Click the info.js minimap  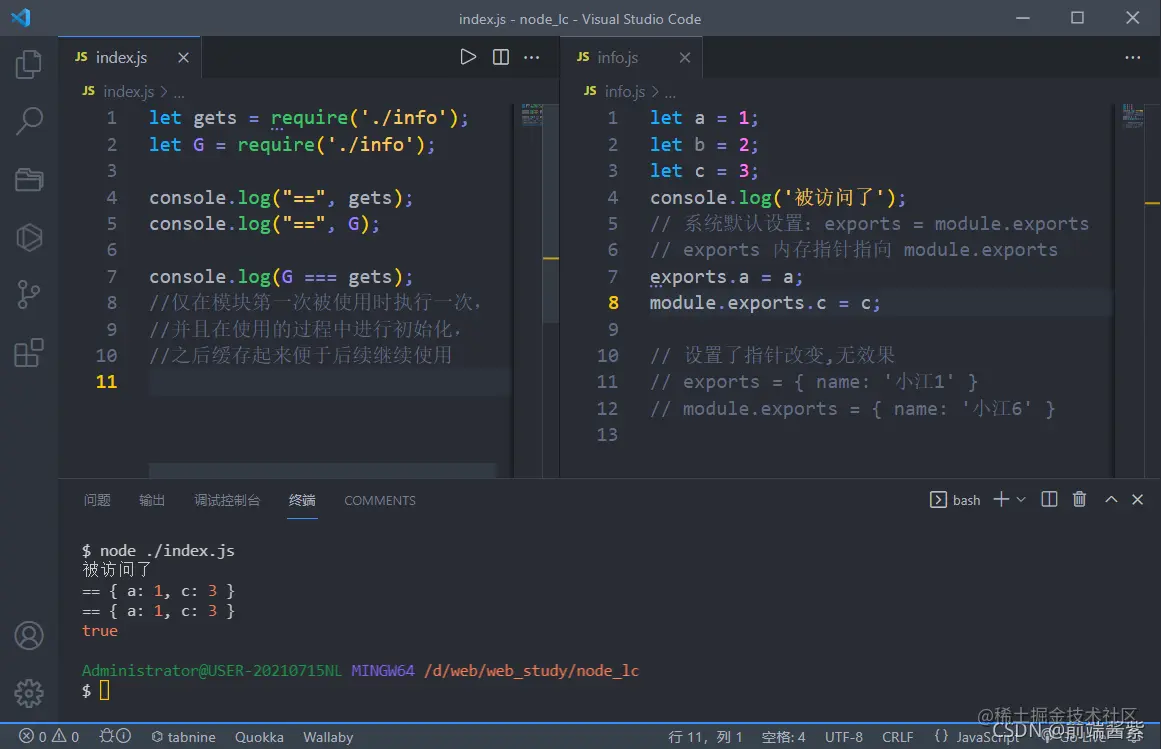pos(1133,115)
